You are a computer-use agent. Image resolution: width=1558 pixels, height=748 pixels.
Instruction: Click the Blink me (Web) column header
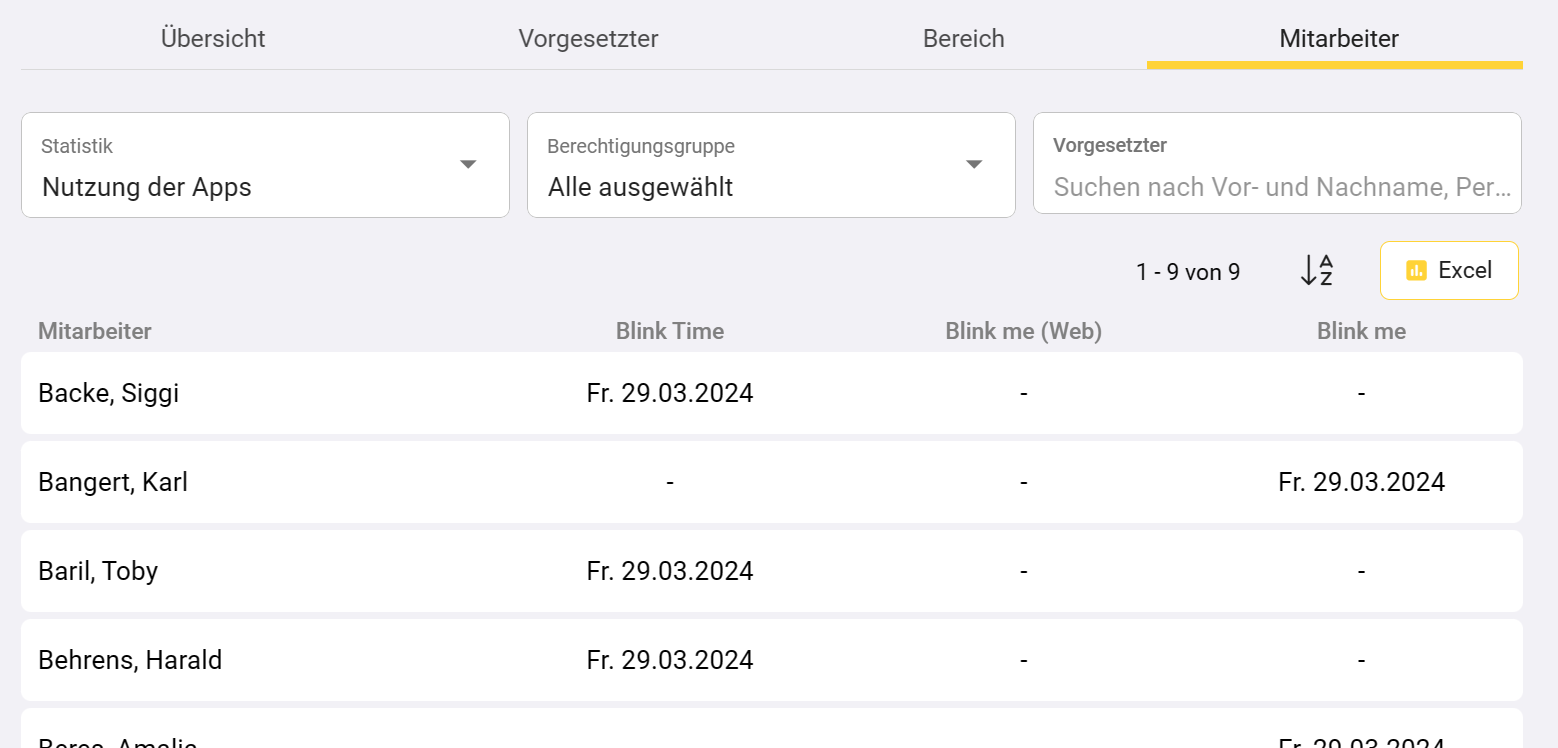(x=1023, y=331)
